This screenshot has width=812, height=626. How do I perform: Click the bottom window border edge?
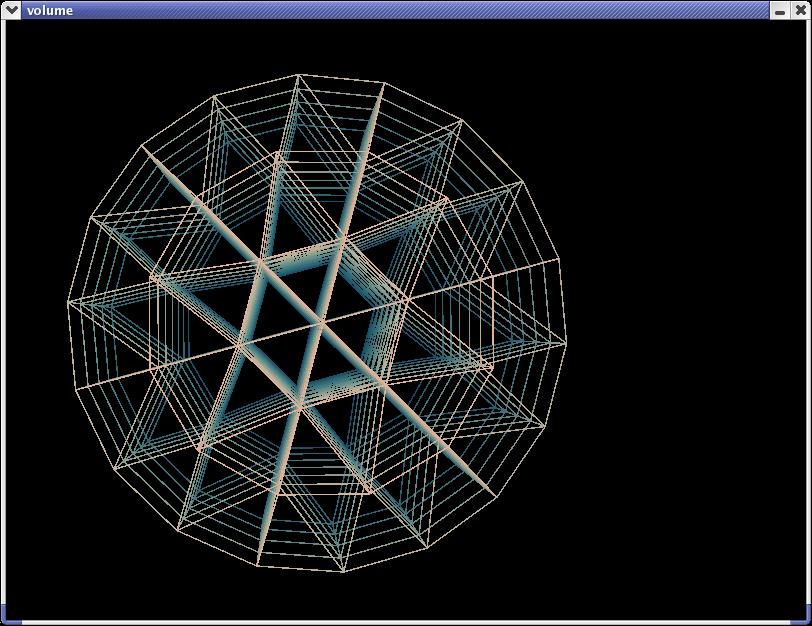coord(400,623)
